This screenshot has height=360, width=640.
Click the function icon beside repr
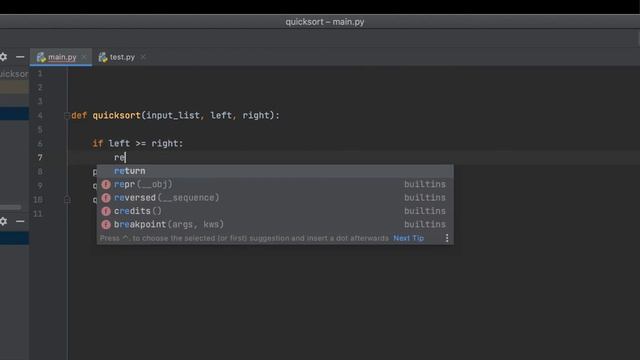(x=106, y=184)
